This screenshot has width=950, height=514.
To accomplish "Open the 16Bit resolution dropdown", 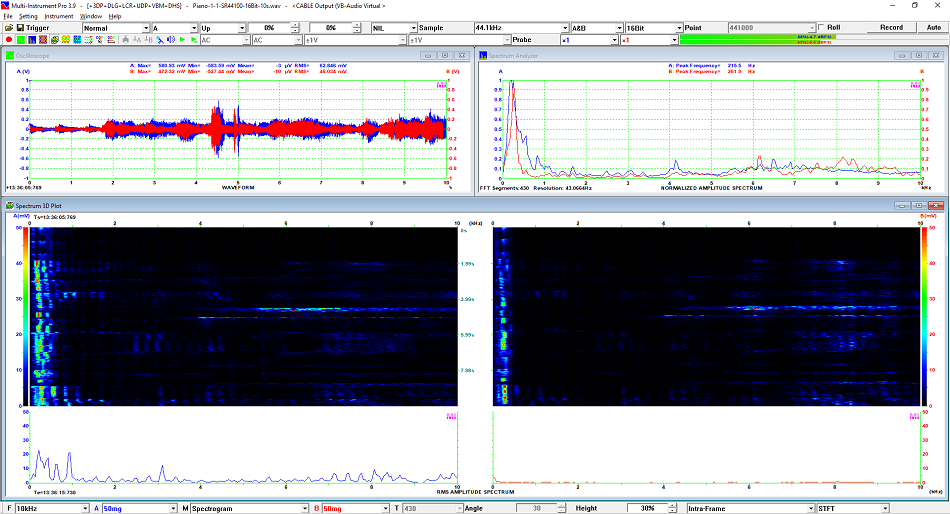I will (652, 28).
